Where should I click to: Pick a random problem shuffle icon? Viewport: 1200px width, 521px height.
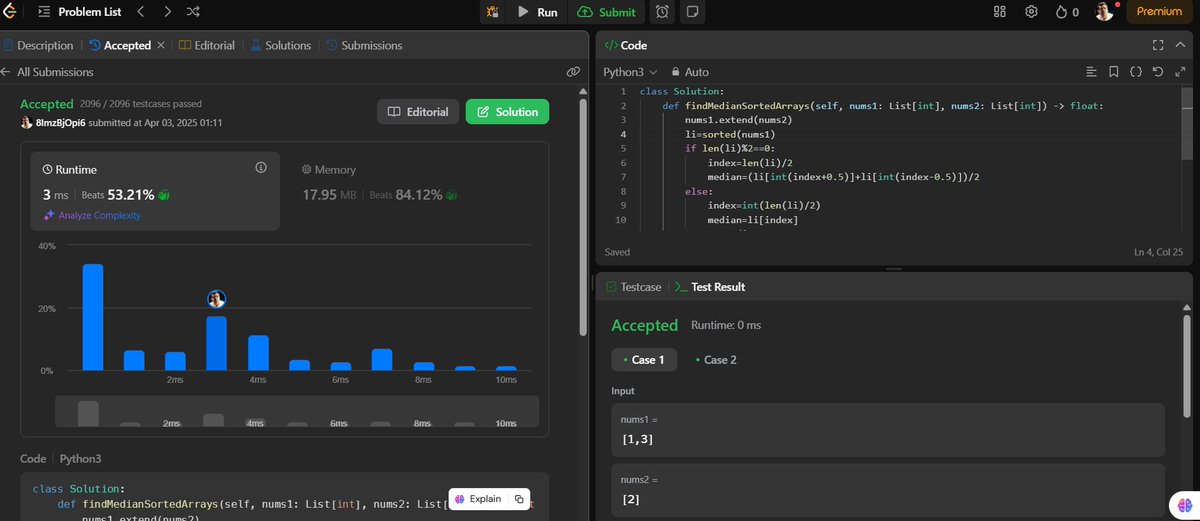coord(193,12)
